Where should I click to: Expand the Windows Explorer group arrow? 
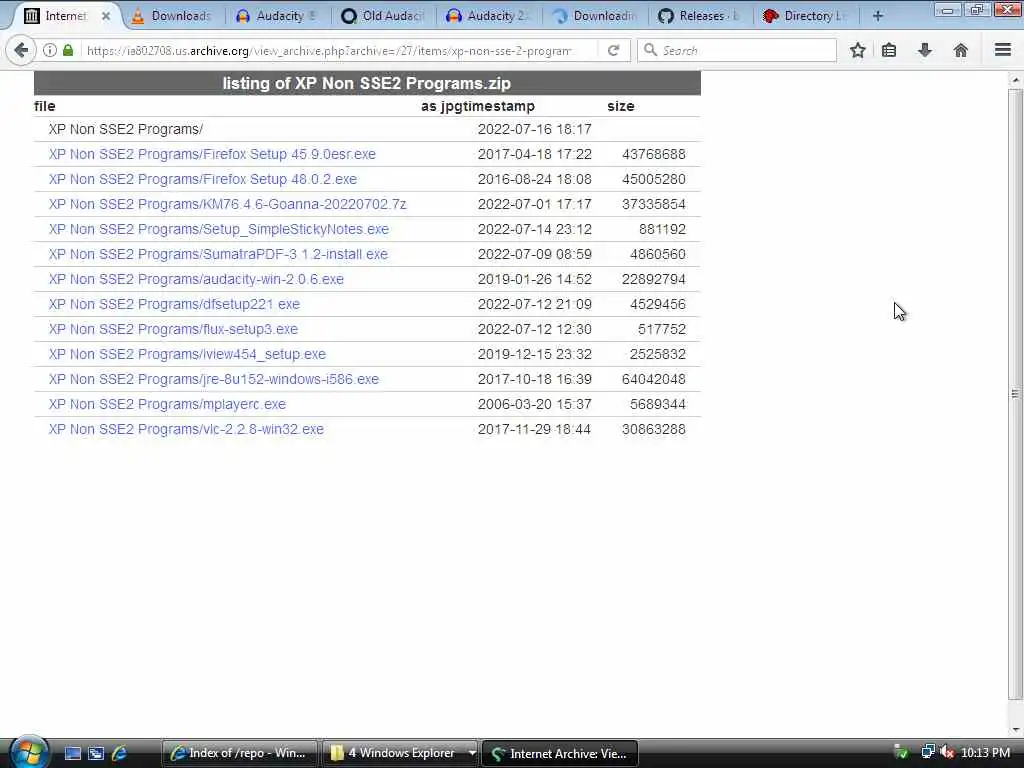[472, 754]
